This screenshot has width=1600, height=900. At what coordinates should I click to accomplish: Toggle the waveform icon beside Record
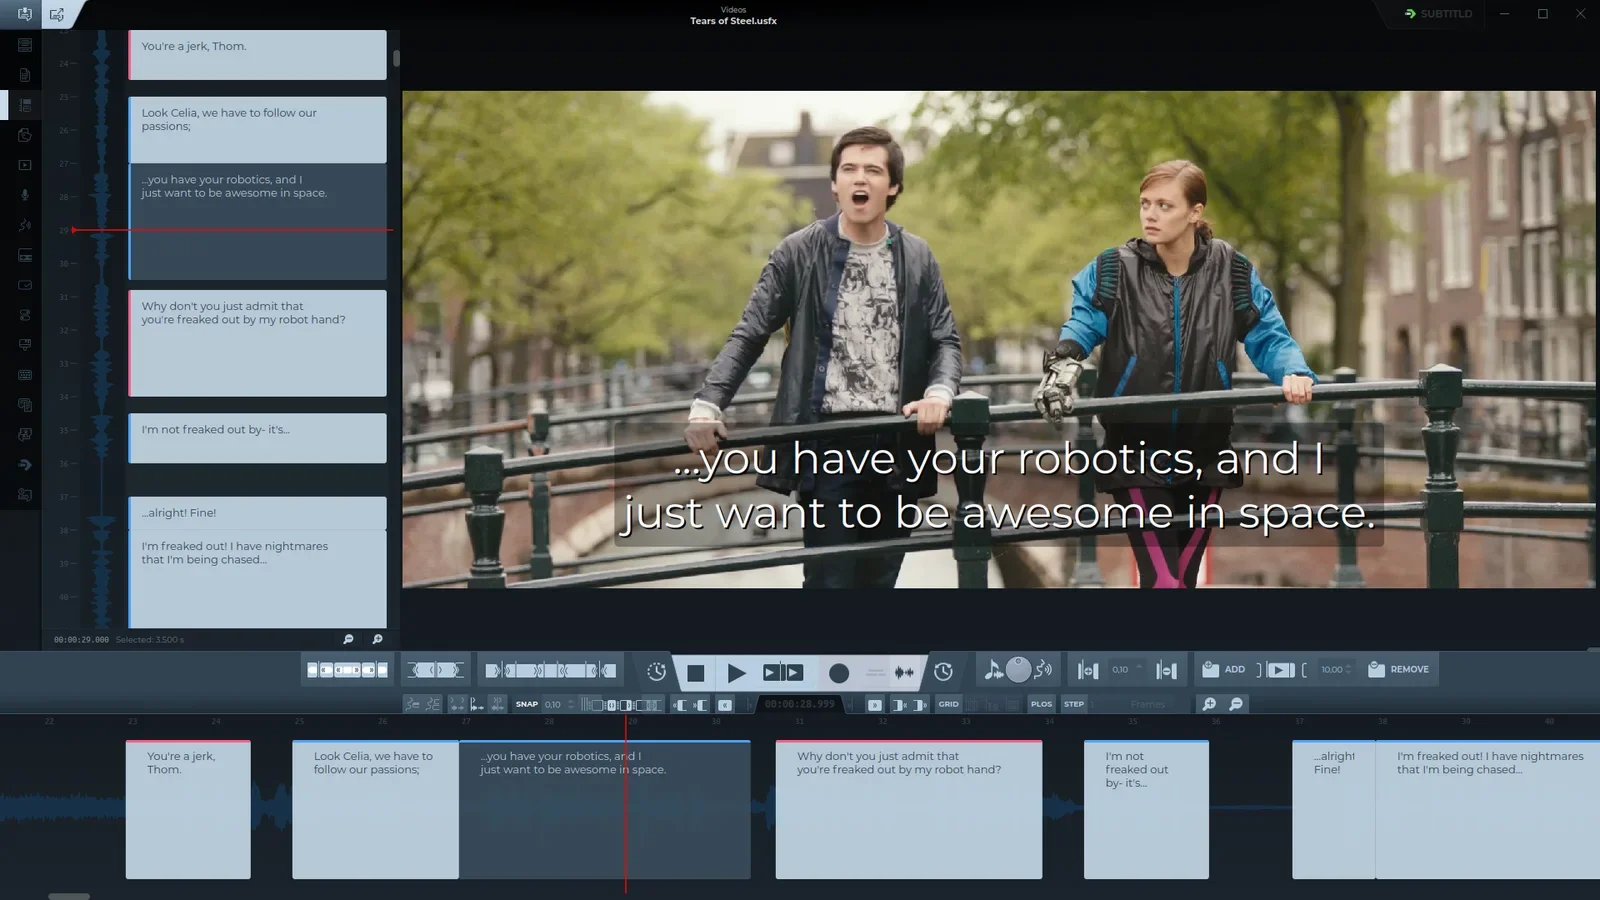[904, 673]
